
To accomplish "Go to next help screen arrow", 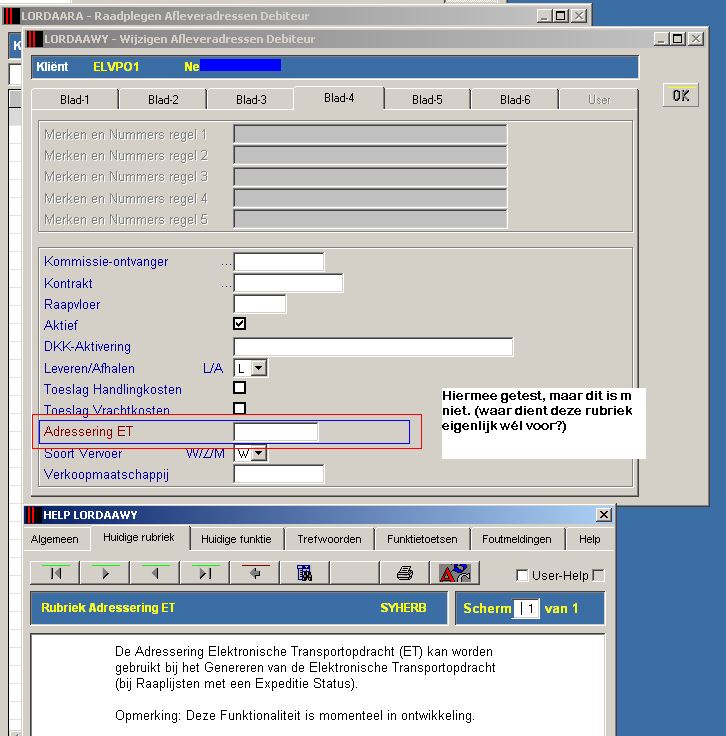I will [105, 573].
